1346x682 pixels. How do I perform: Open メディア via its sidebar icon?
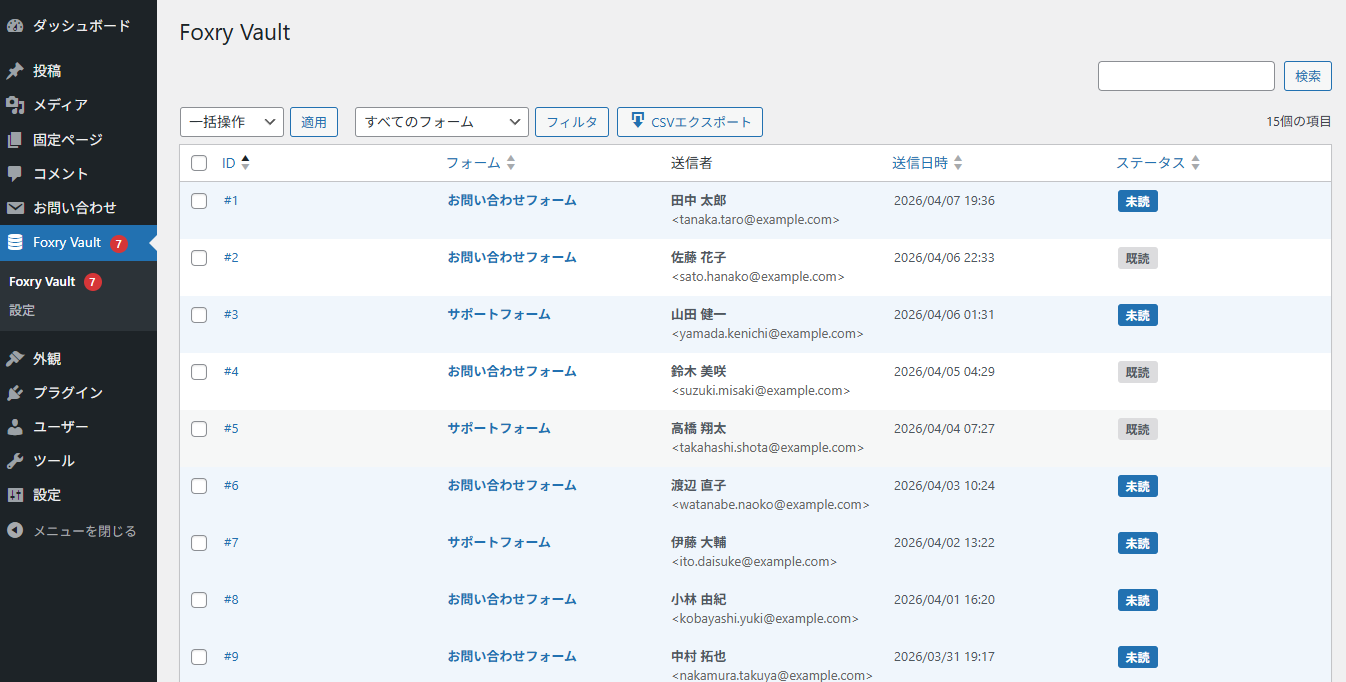coord(17,105)
